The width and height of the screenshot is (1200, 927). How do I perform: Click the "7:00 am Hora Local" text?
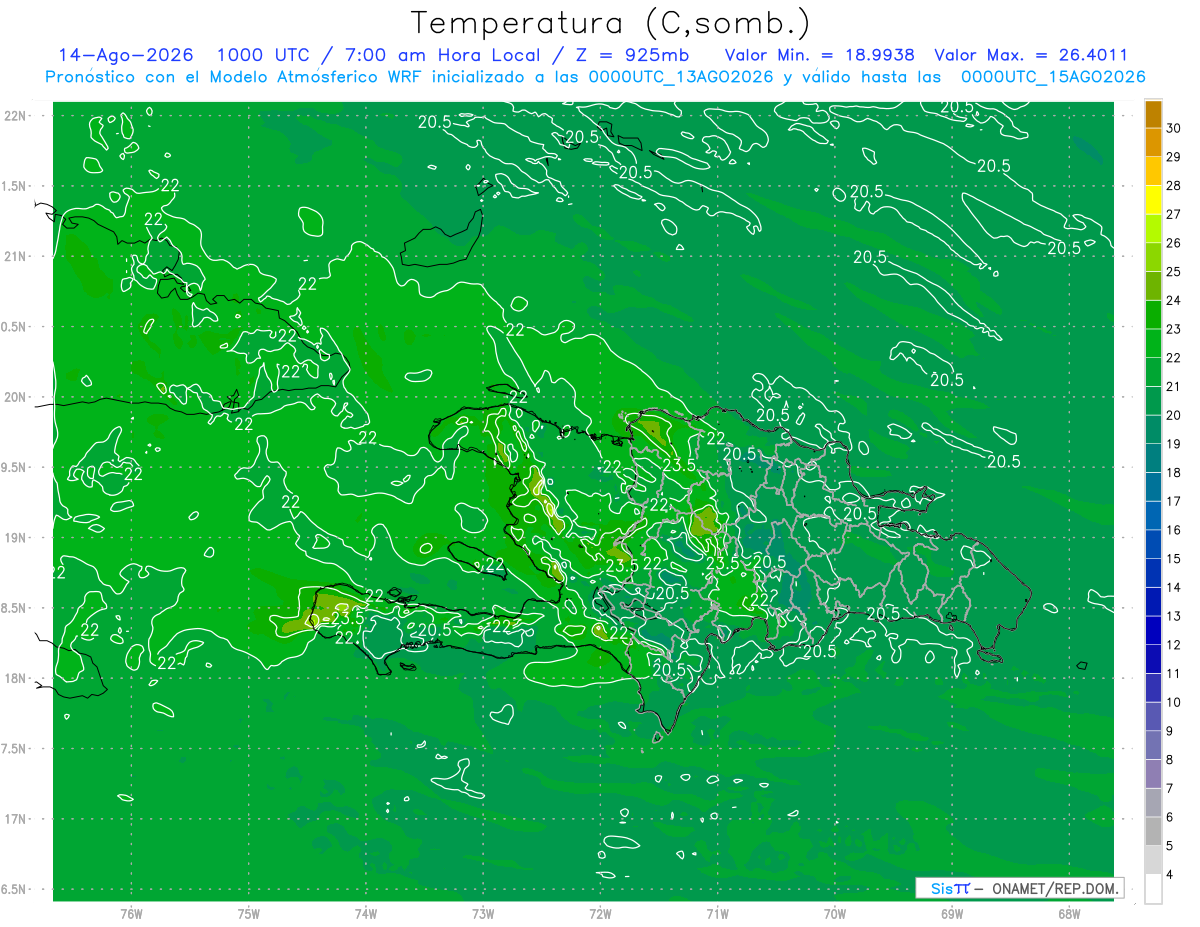(x=445, y=55)
